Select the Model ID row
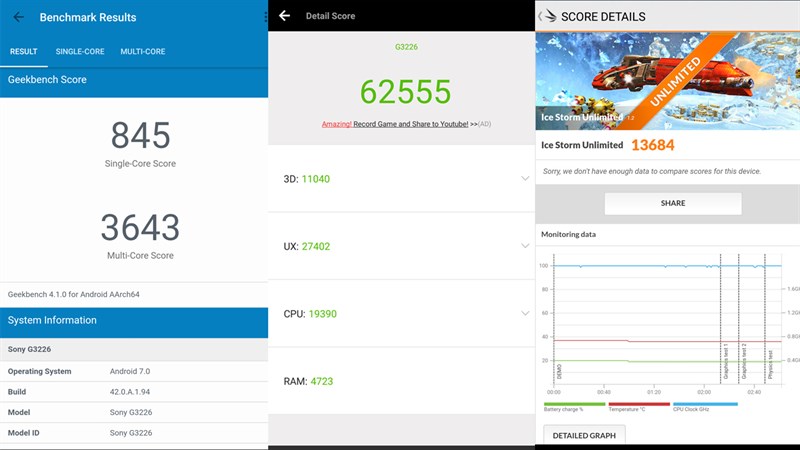 [134, 433]
